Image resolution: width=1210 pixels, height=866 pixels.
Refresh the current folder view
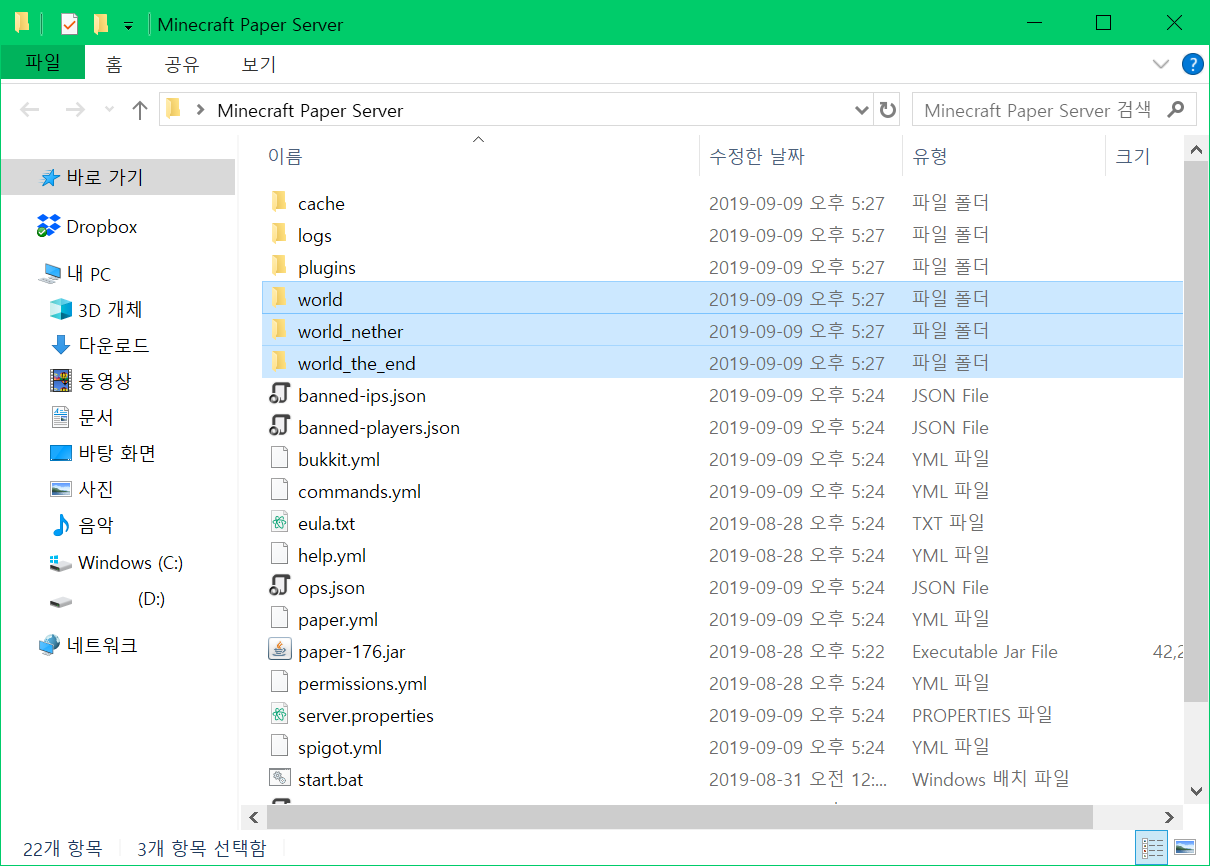[x=887, y=110]
